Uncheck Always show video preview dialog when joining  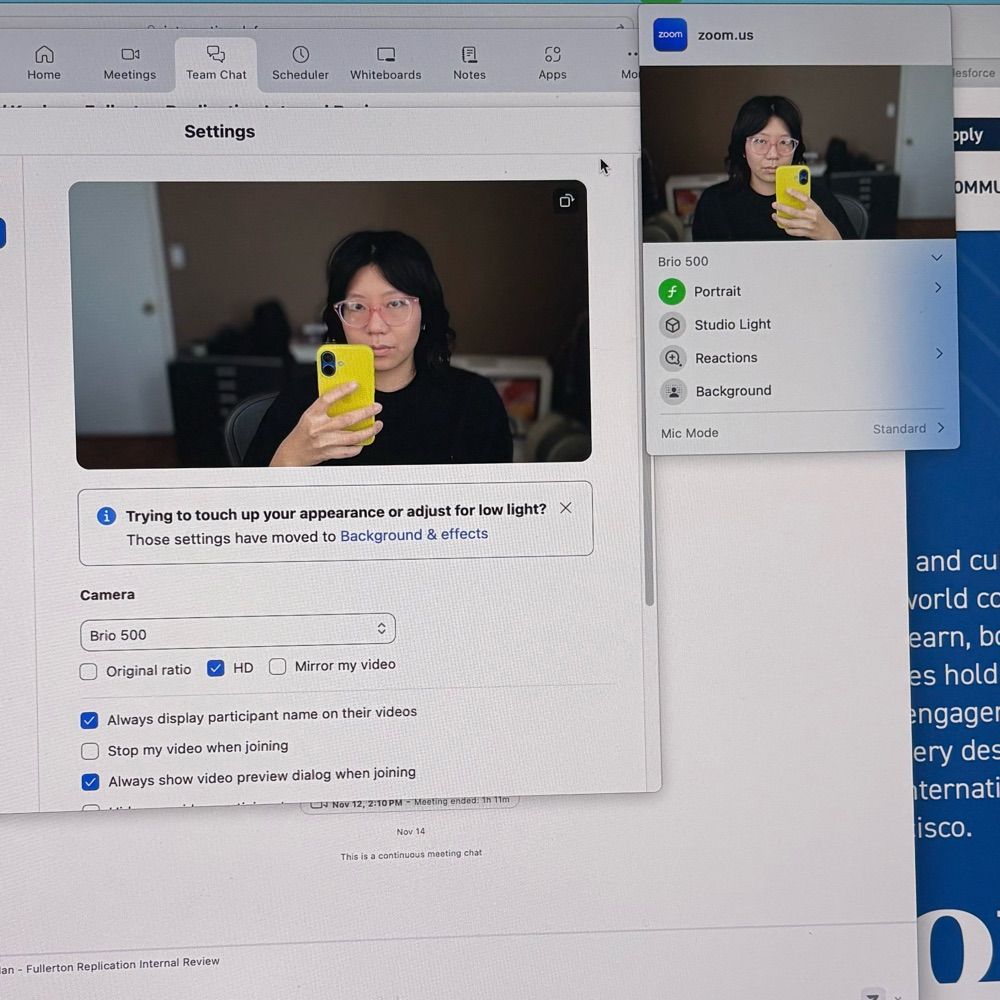coord(91,781)
